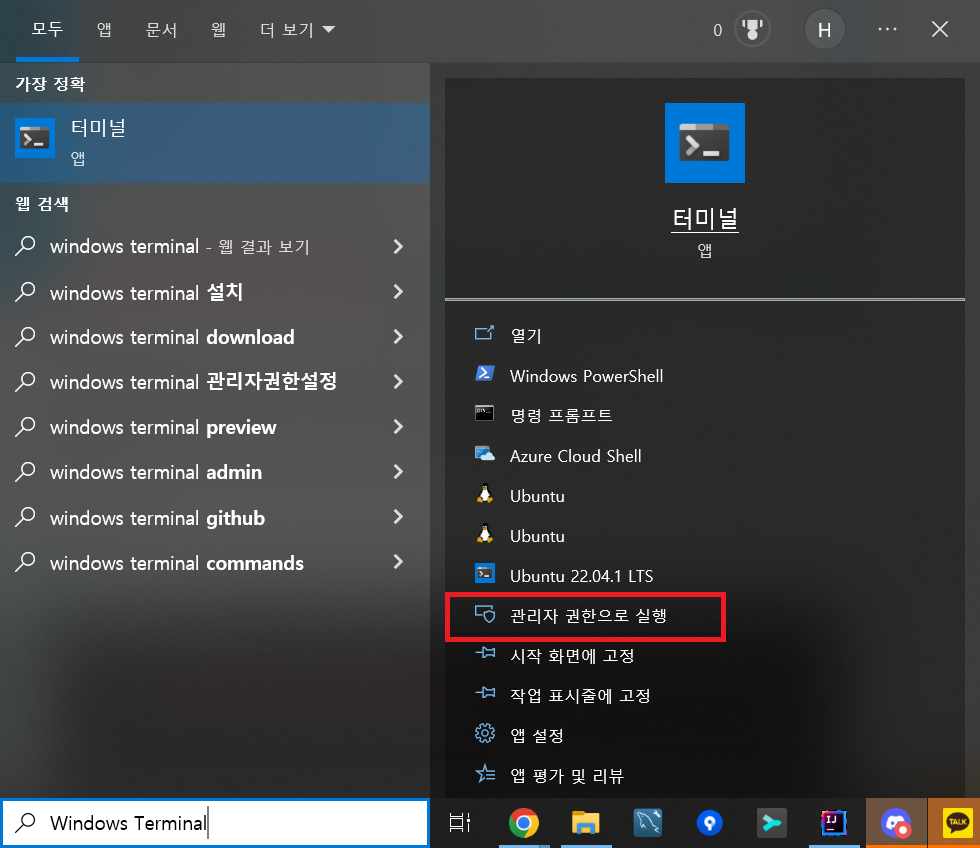
Task: Open the three-dot options menu
Action: coord(887,29)
